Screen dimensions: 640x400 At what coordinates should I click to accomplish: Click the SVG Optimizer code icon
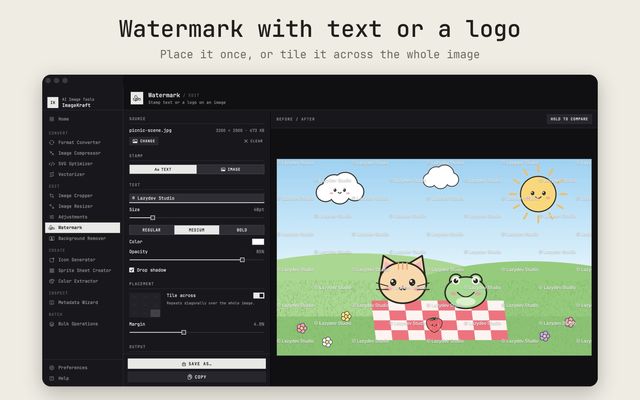pos(52,164)
